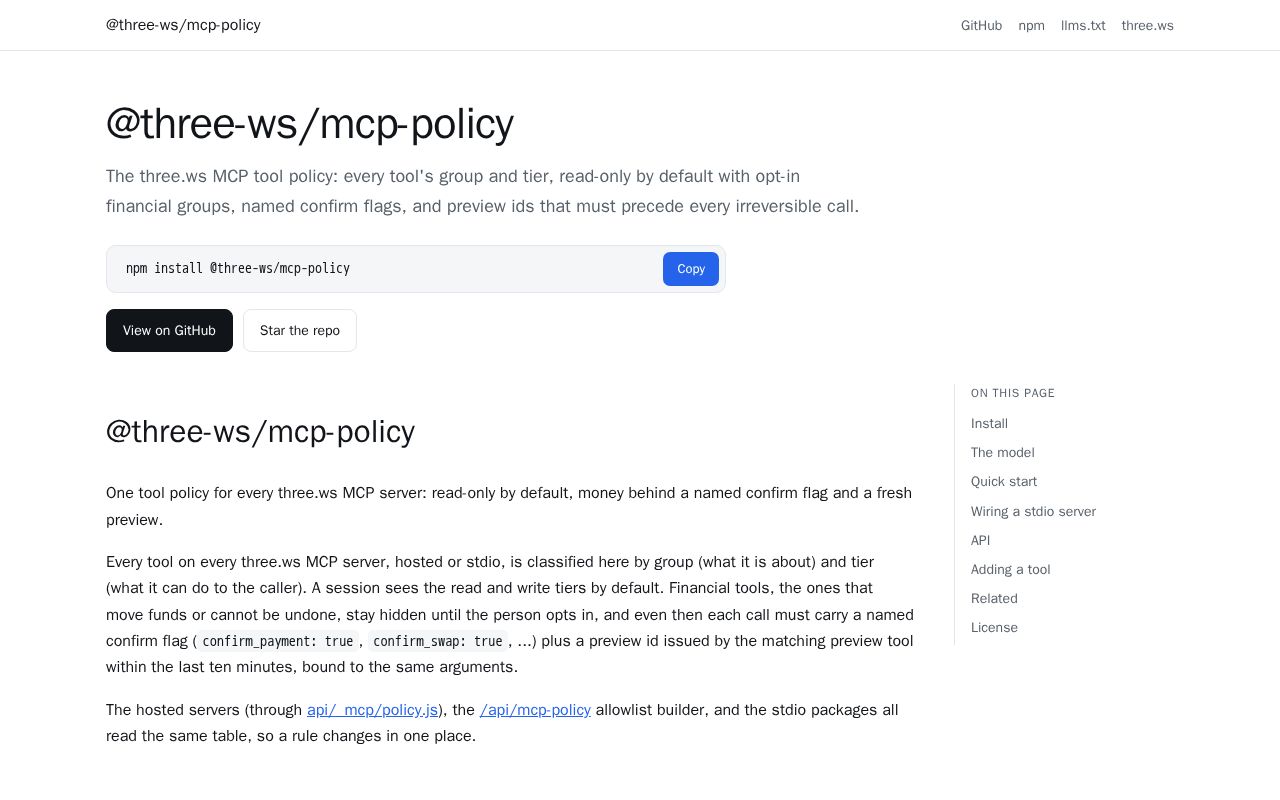Screen dimensions: 1280x800
Task: Follow the /api/mcp-policy link
Action: (x=535, y=710)
